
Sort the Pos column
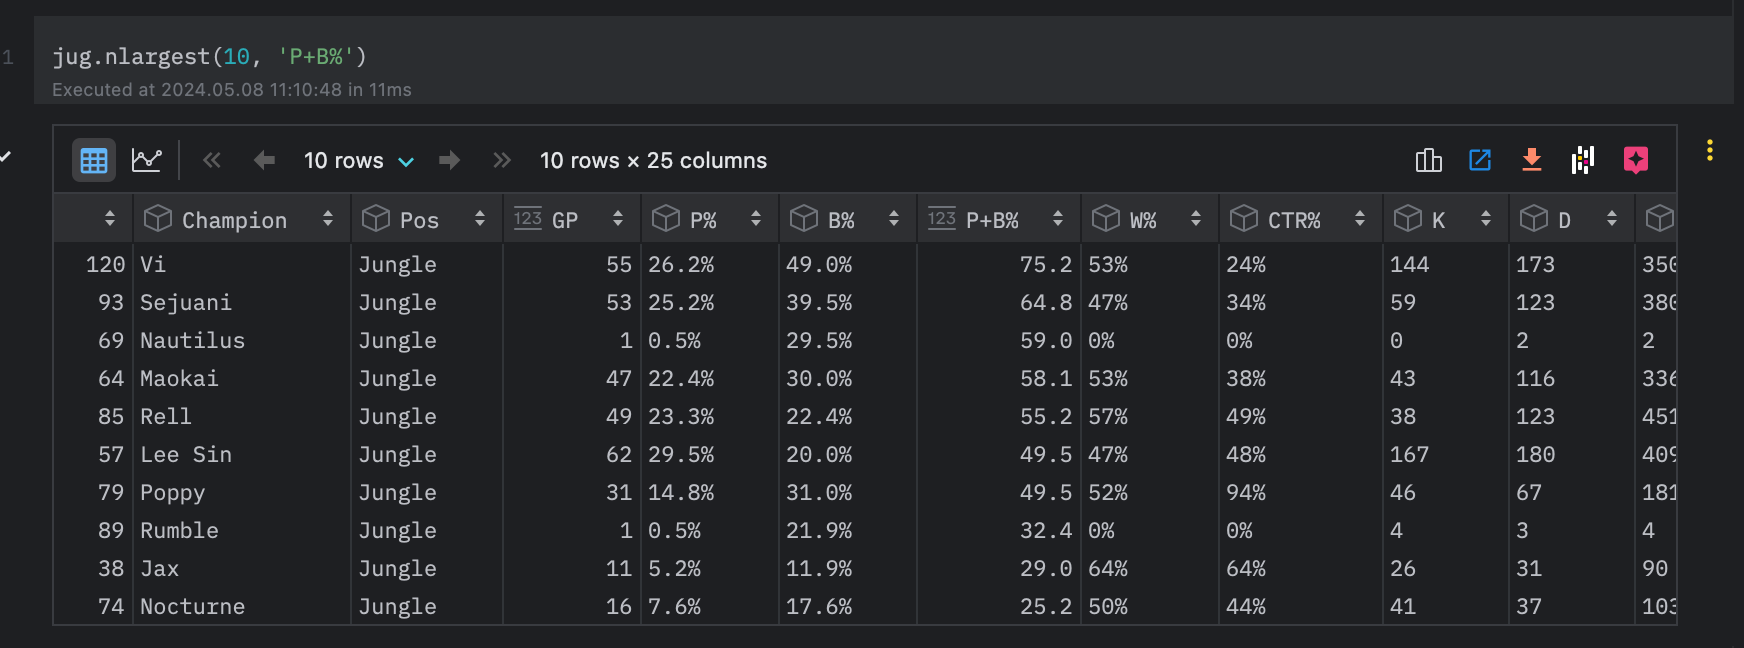[480, 219]
